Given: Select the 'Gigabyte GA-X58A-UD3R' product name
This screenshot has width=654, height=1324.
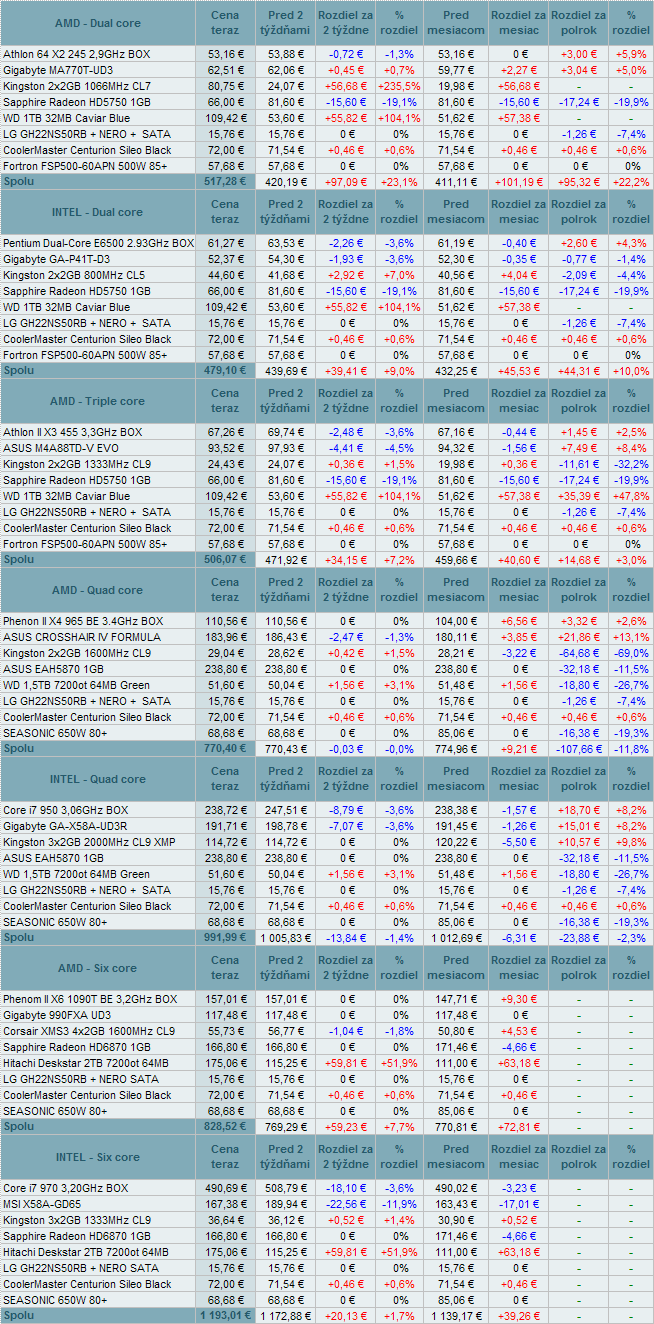Looking at the screenshot, I should [x=65, y=826].
